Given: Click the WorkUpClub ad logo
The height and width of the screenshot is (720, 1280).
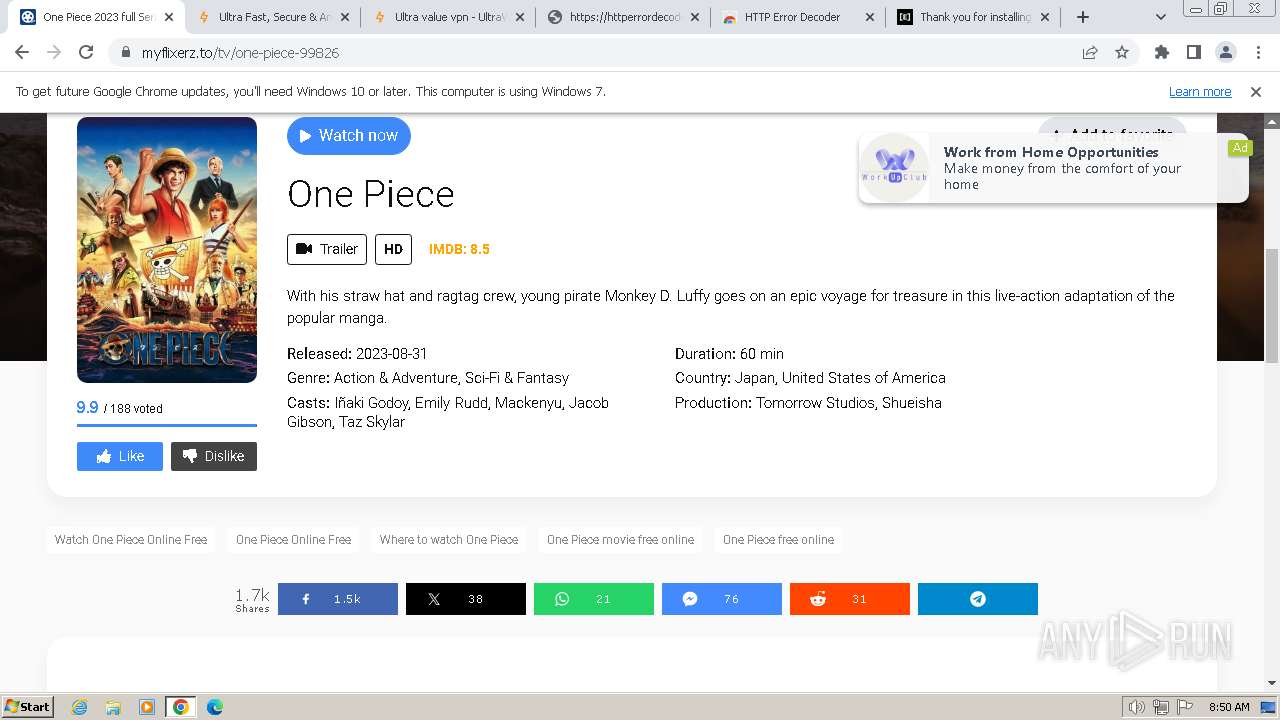Looking at the screenshot, I should point(894,167).
